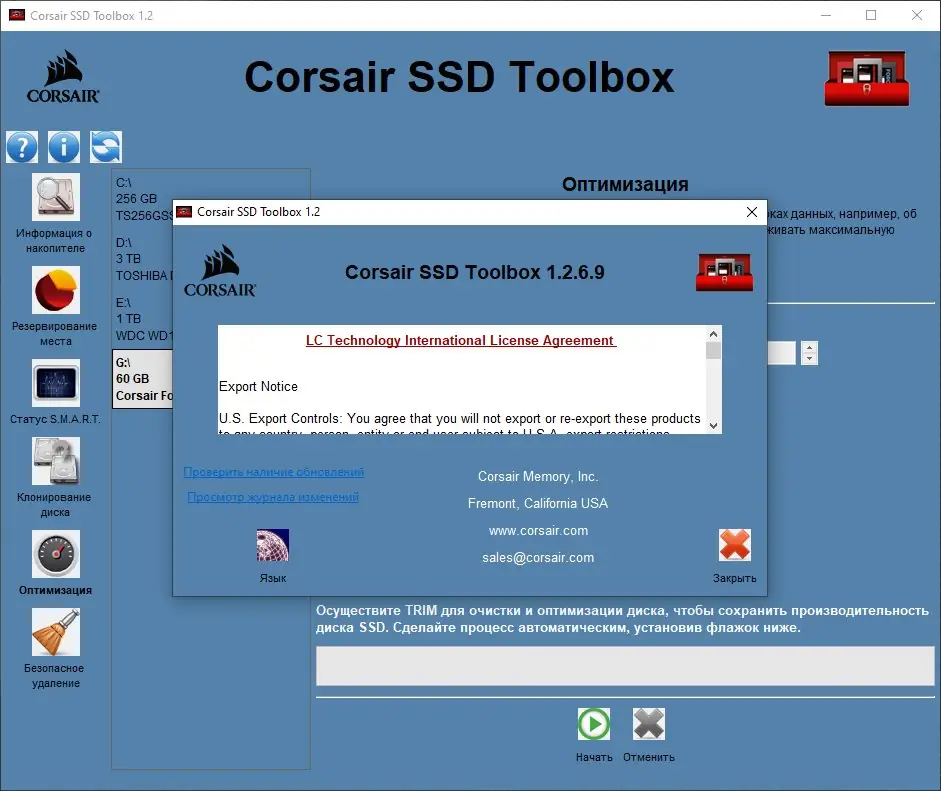Click Check for updates (Проверить наличие обновлений) link
This screenshot has height=791, width=941.
(x=274, y=472)
